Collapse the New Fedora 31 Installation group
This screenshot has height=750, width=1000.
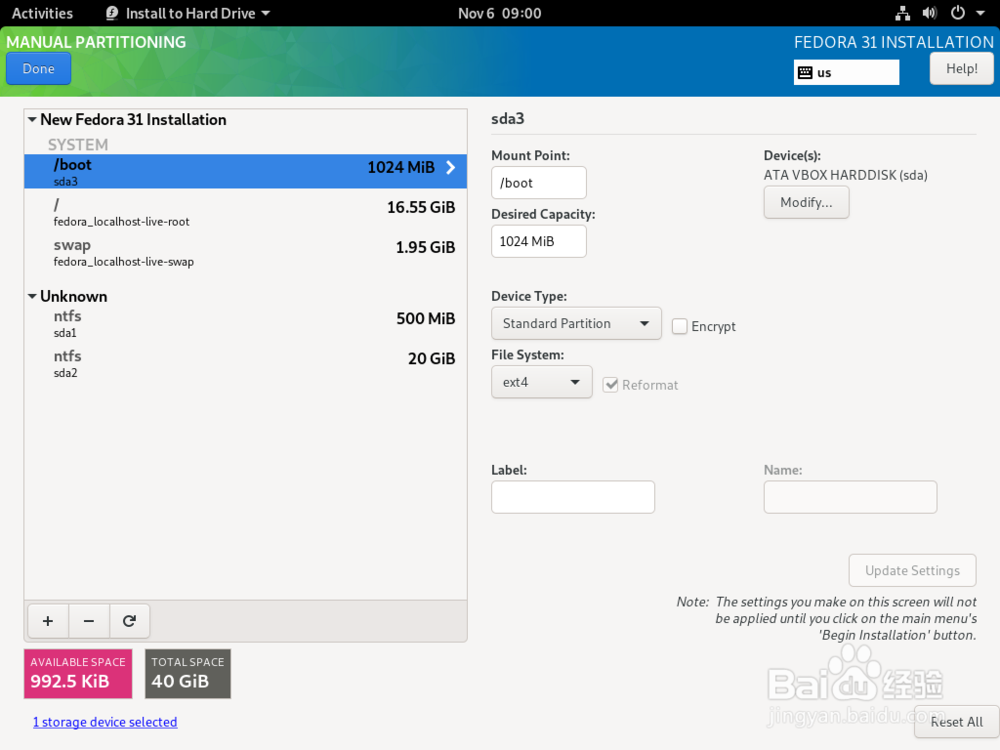coord(32,120)
